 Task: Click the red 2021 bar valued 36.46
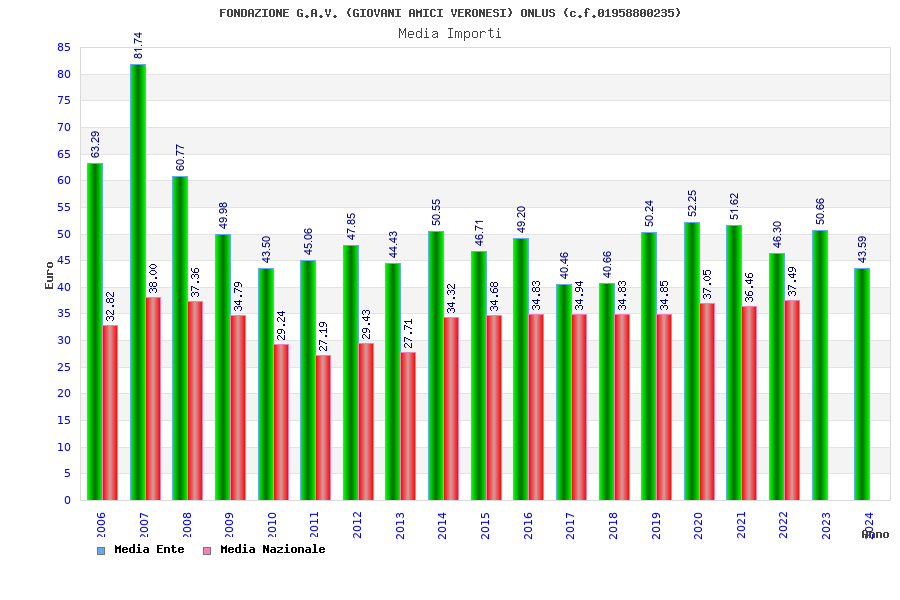click(749, 403)
